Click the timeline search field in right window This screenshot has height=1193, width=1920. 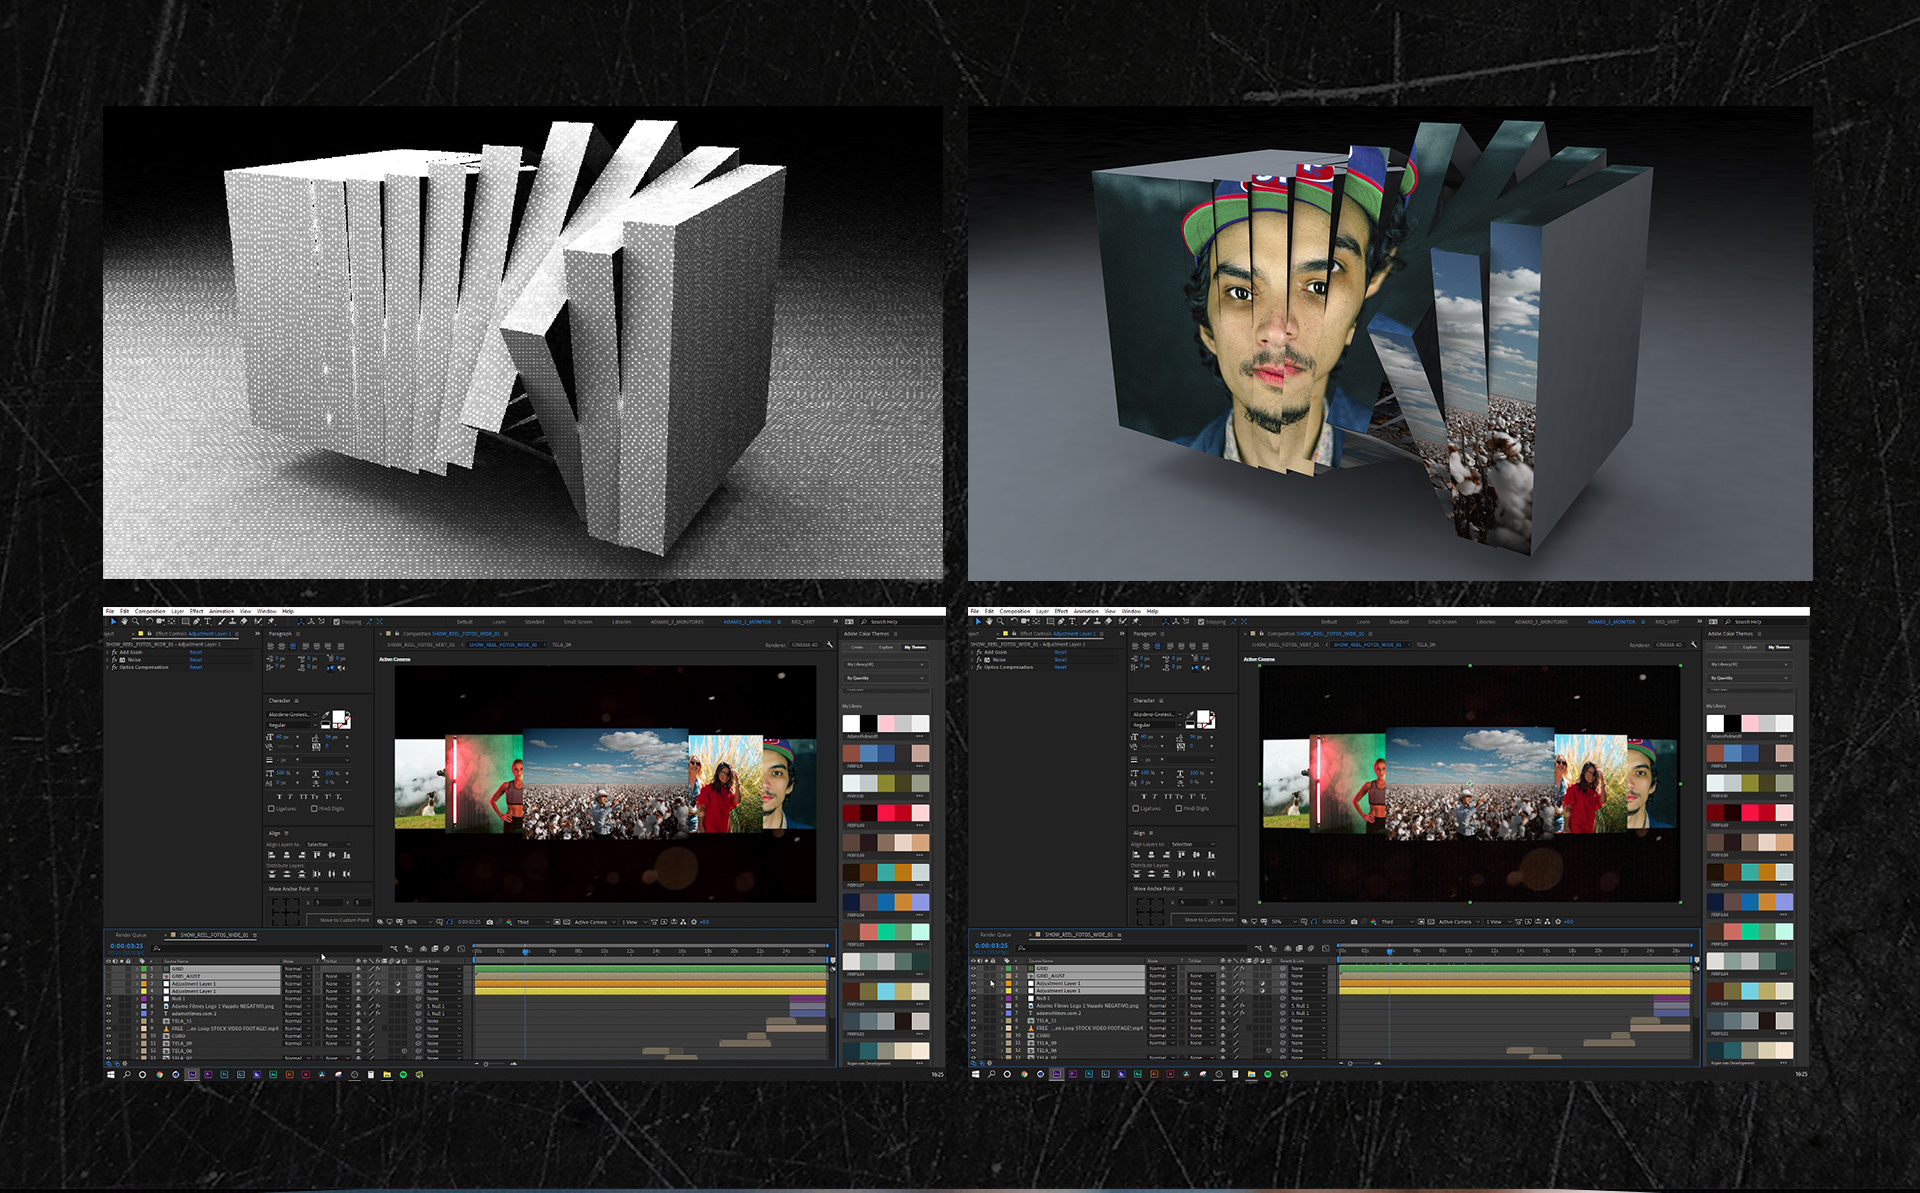pyautogui.click(x=1100, y=948)
